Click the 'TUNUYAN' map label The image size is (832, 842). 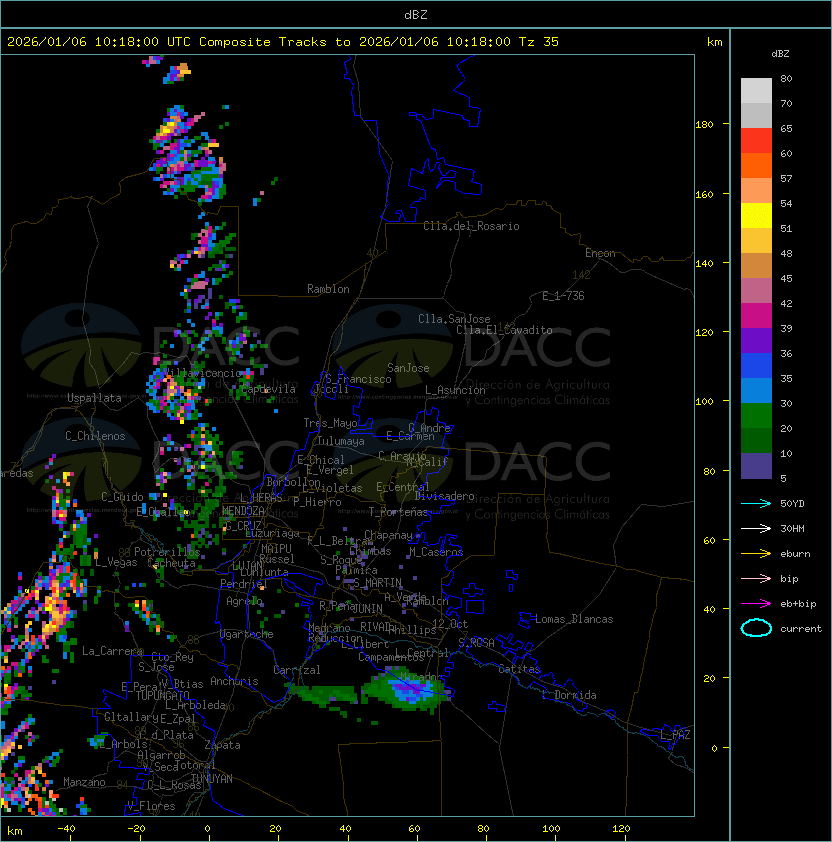(212, 779)
